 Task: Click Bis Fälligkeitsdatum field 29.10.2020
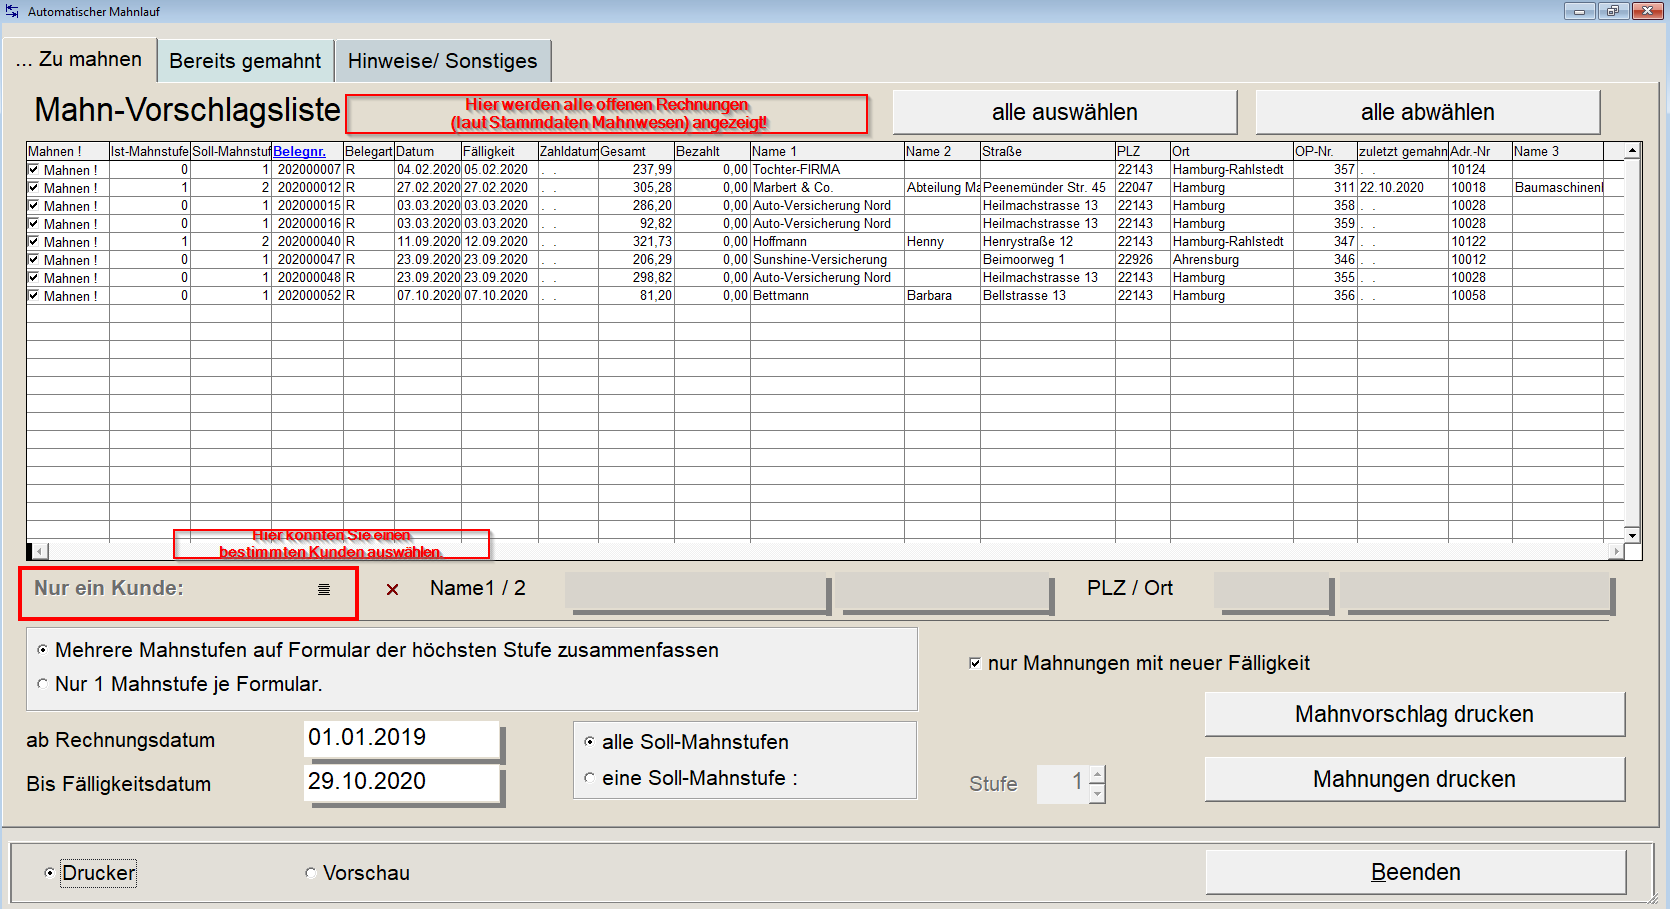click(401, 782)
